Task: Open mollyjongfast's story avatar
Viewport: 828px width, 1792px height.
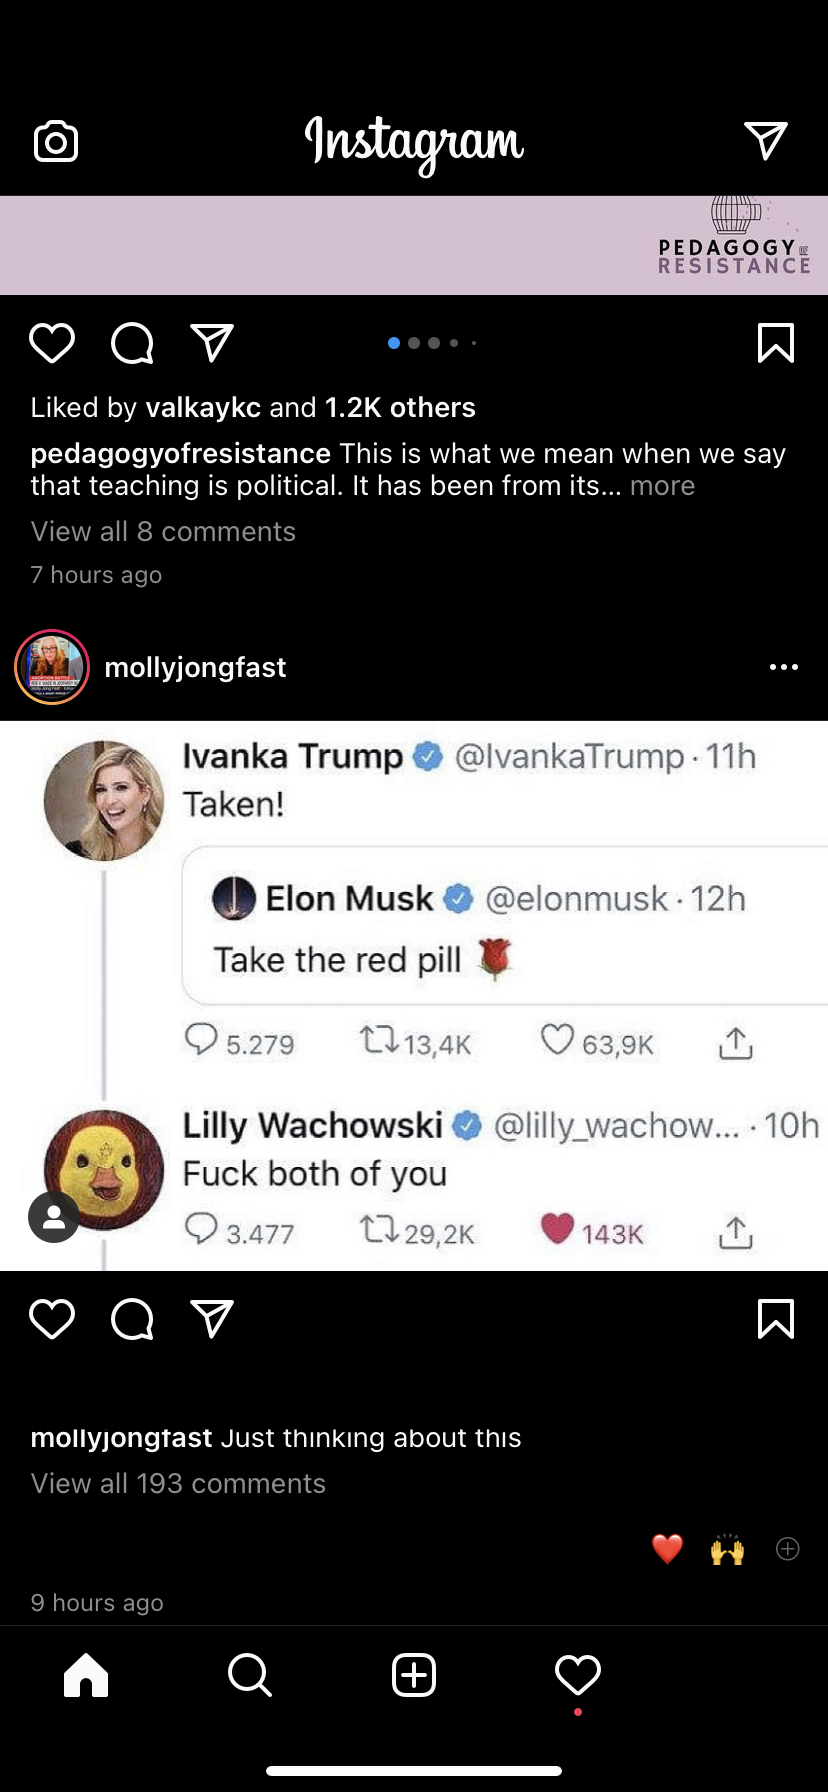Action: pyautogui.click(x=52, y=667)
